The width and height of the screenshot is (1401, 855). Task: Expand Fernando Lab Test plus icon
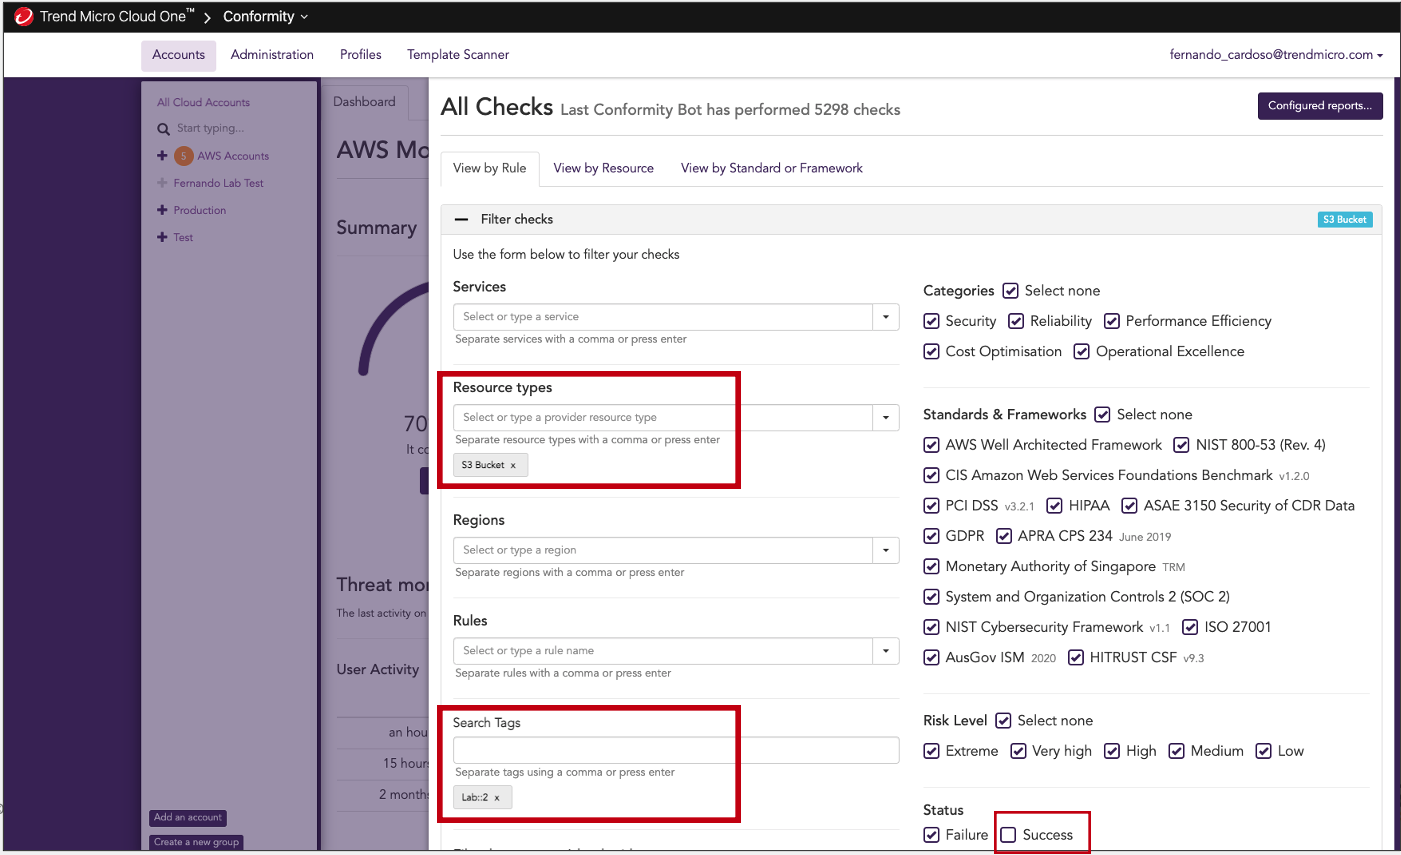pyautogui.click(x=162, y=183)
